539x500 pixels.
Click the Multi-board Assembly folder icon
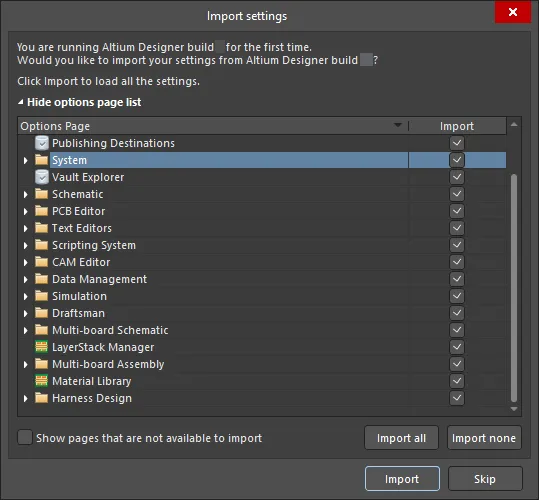[x=42, y=364]
